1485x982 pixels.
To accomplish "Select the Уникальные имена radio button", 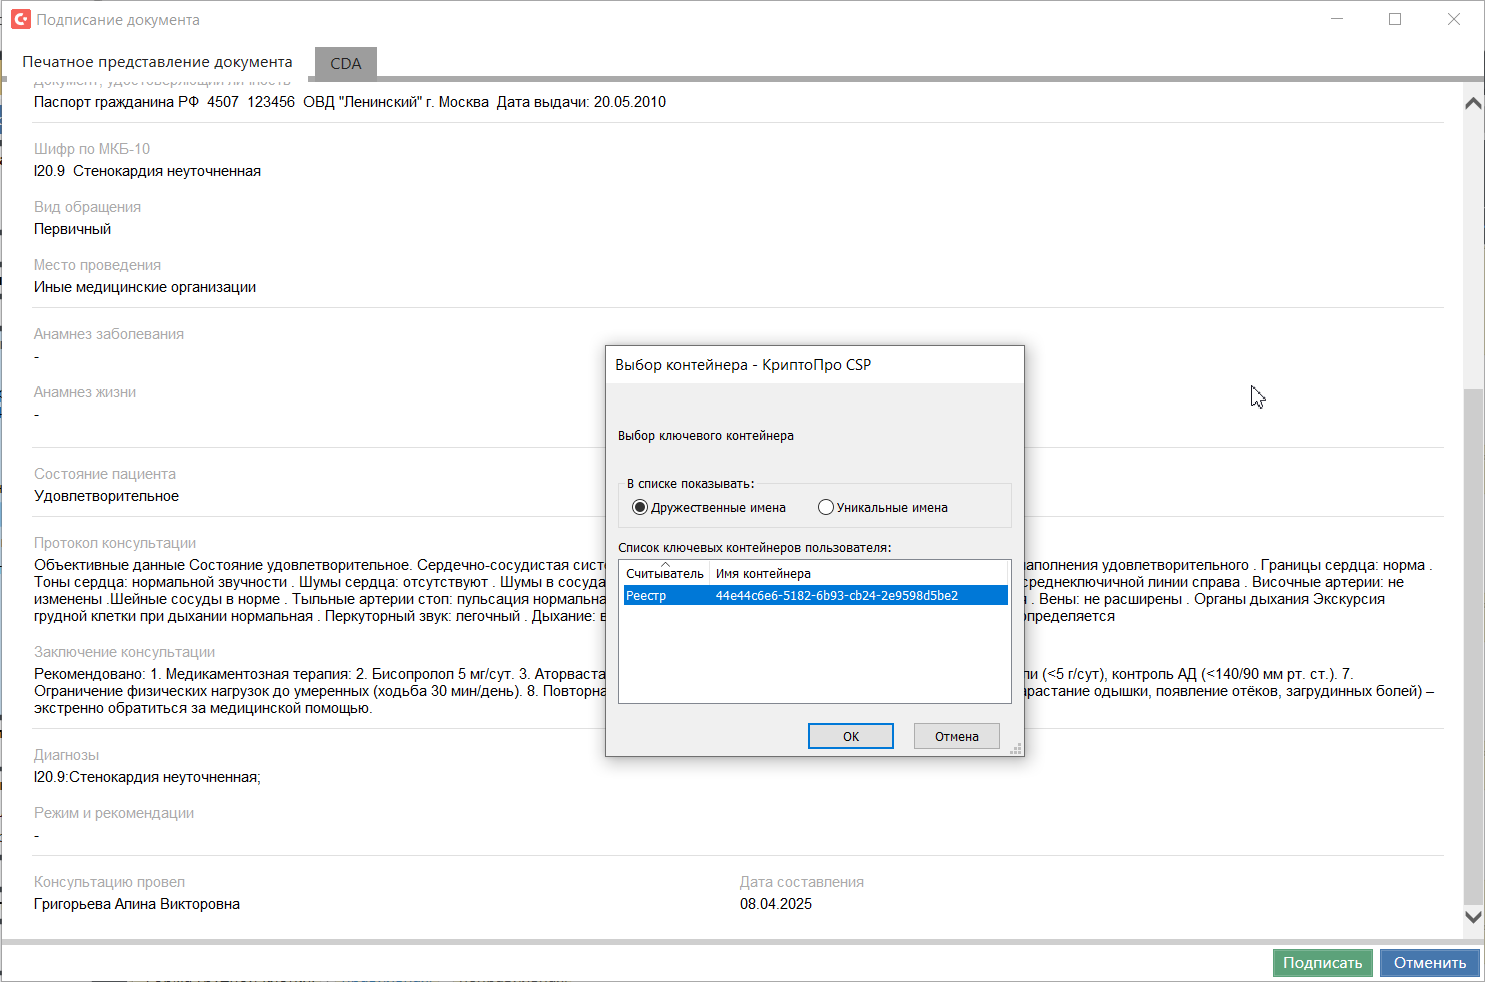I will tap(826, 508).
